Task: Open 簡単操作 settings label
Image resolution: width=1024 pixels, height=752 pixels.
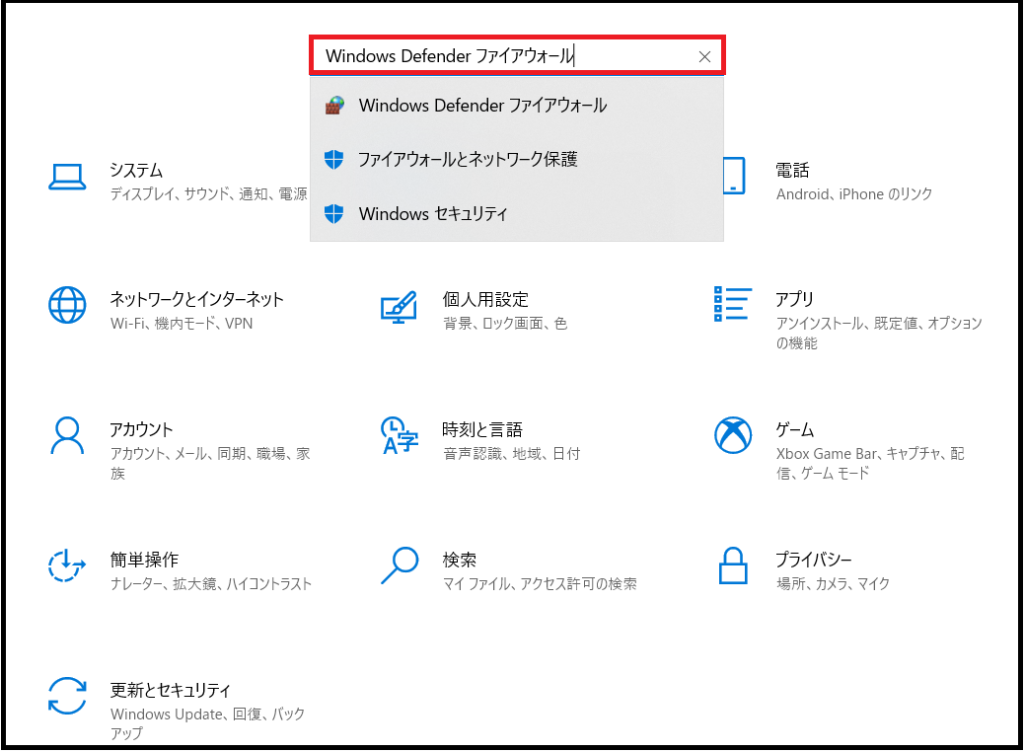Action: [x=144, y=559]
